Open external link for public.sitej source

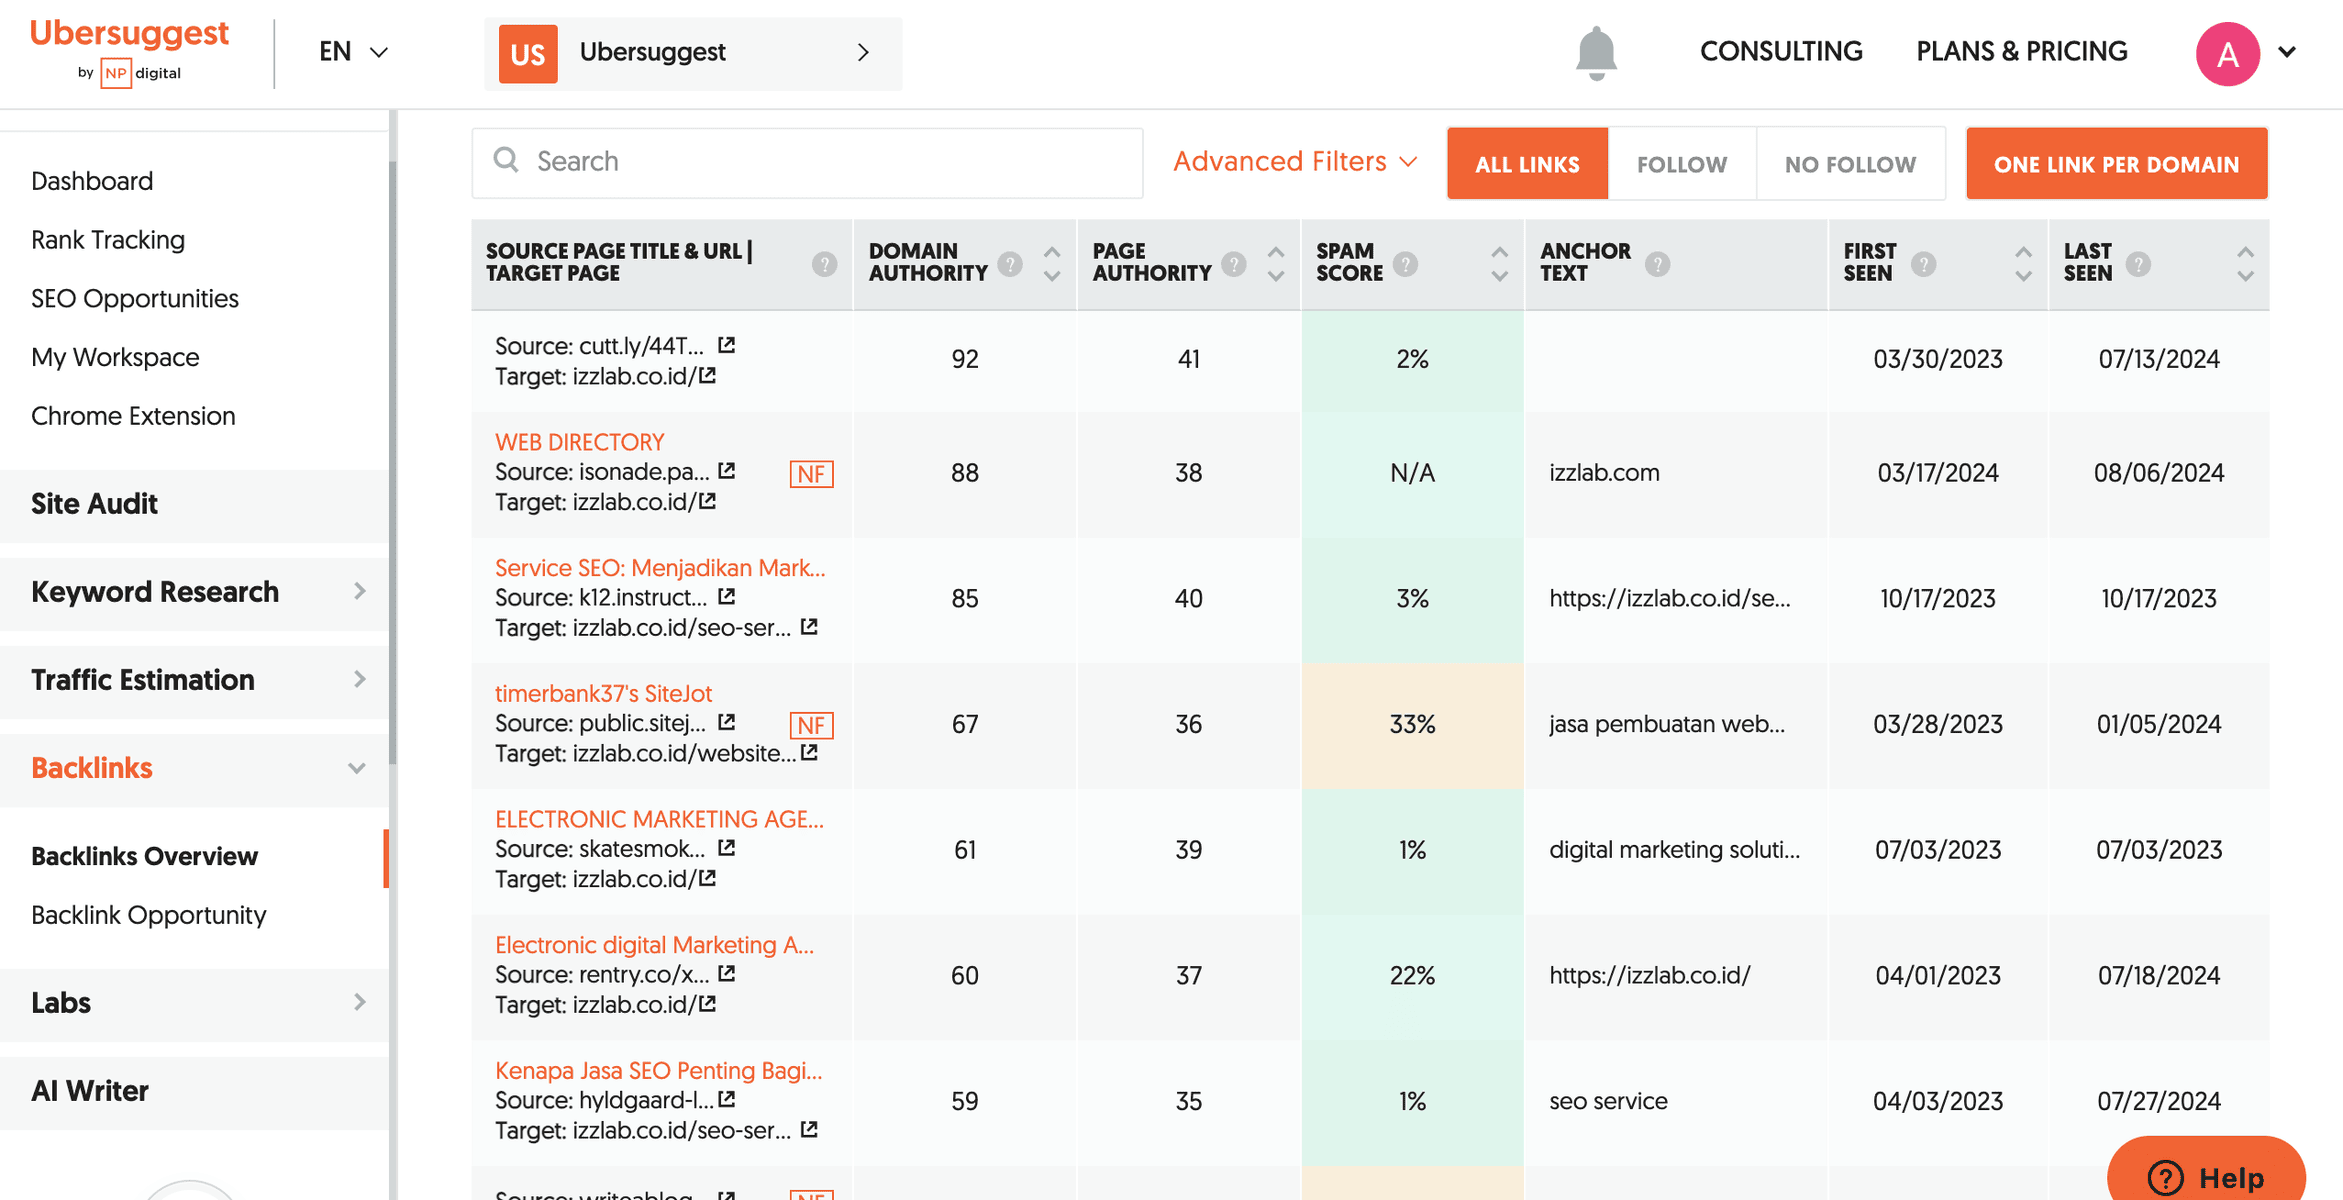[727, 722]
